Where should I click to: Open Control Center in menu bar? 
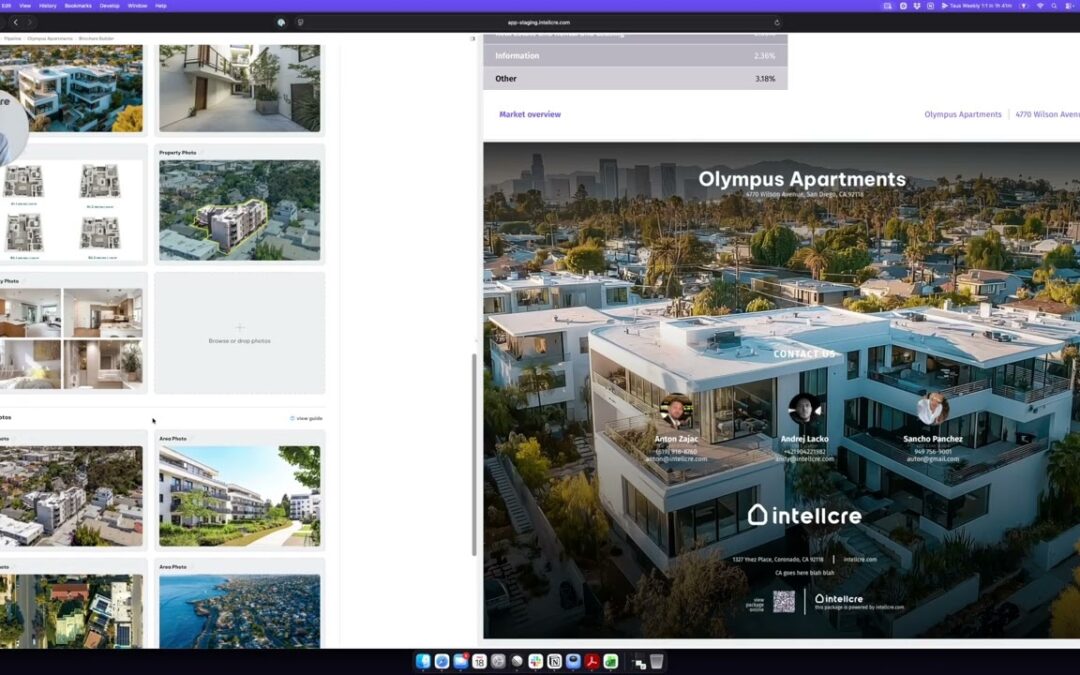click(1068, 6)
